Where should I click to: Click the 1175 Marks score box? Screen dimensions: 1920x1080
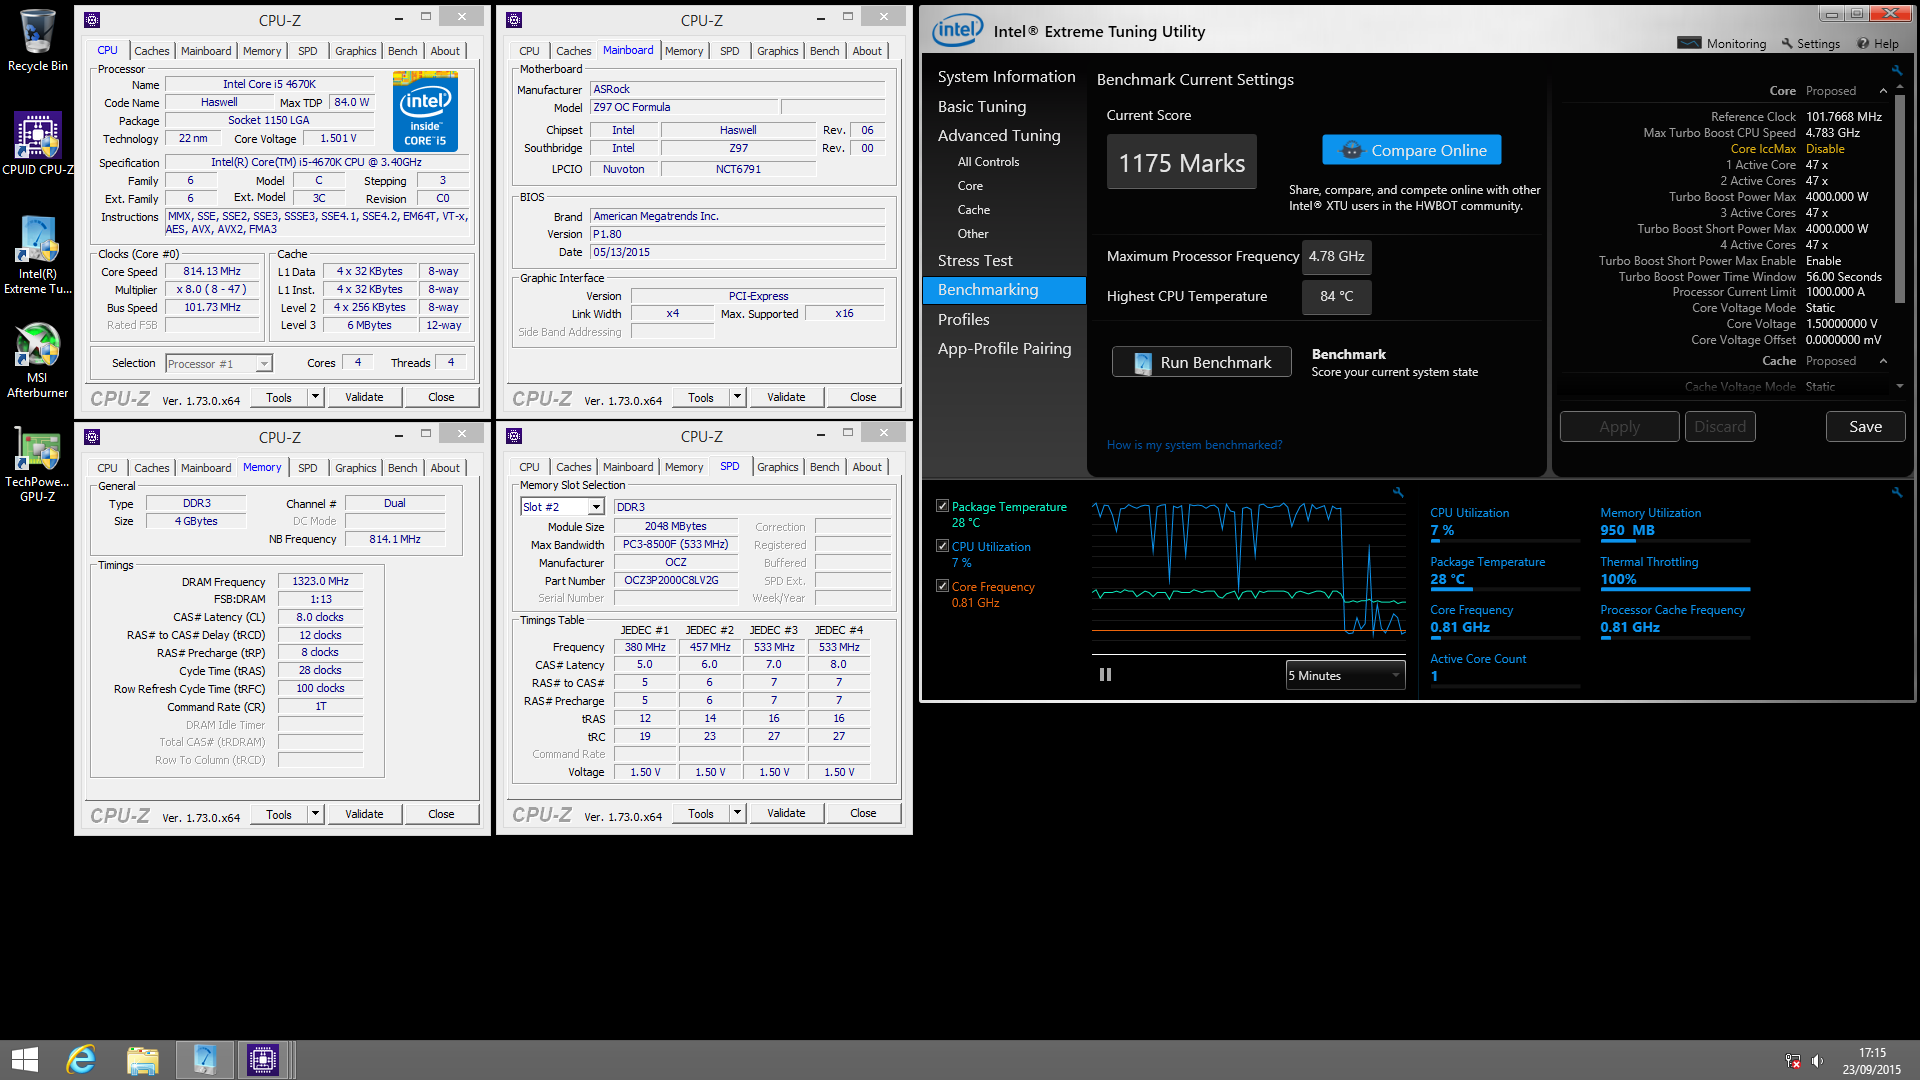tap(1181, 162)
